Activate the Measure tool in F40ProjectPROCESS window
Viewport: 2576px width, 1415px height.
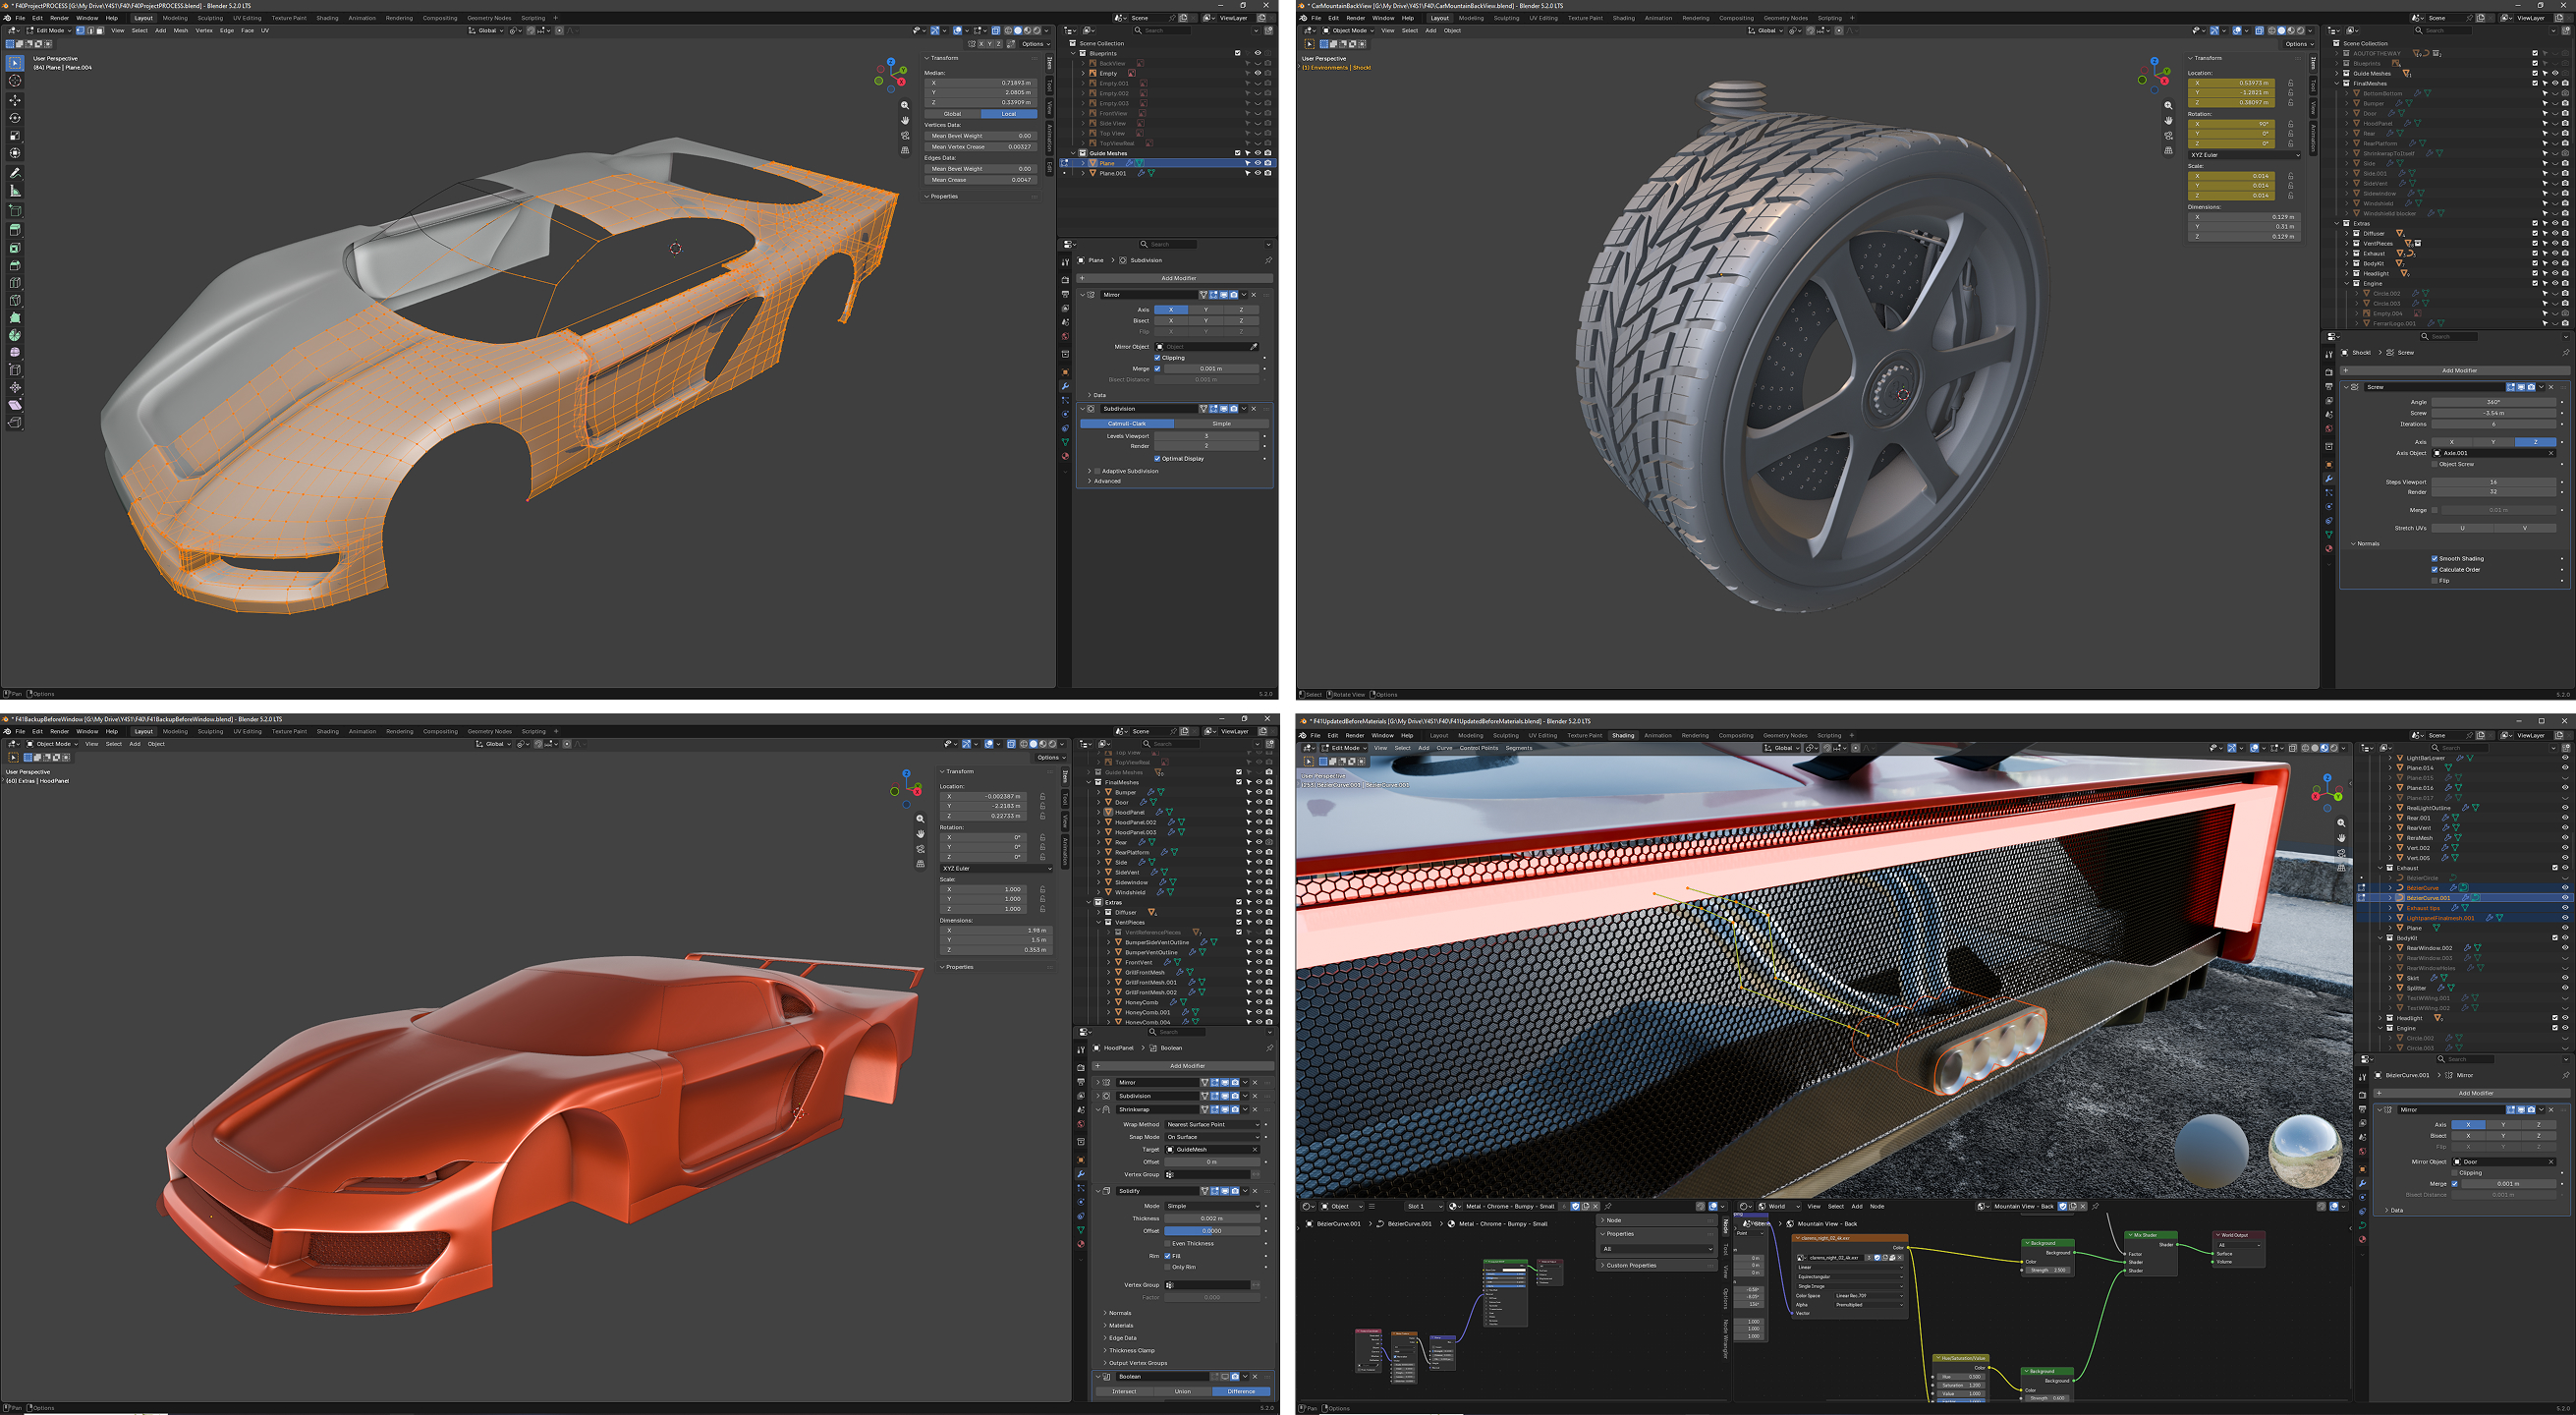click(15, 191)
